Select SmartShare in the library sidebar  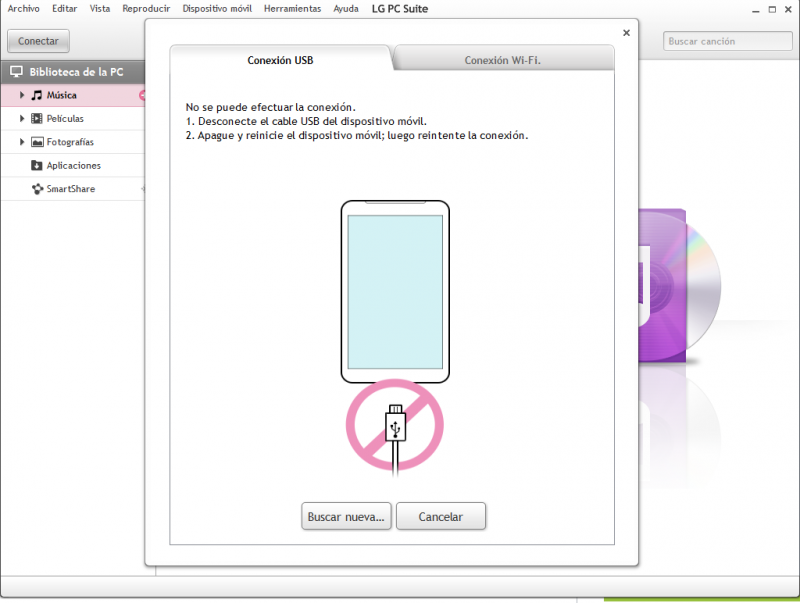[x=73, y=189]
